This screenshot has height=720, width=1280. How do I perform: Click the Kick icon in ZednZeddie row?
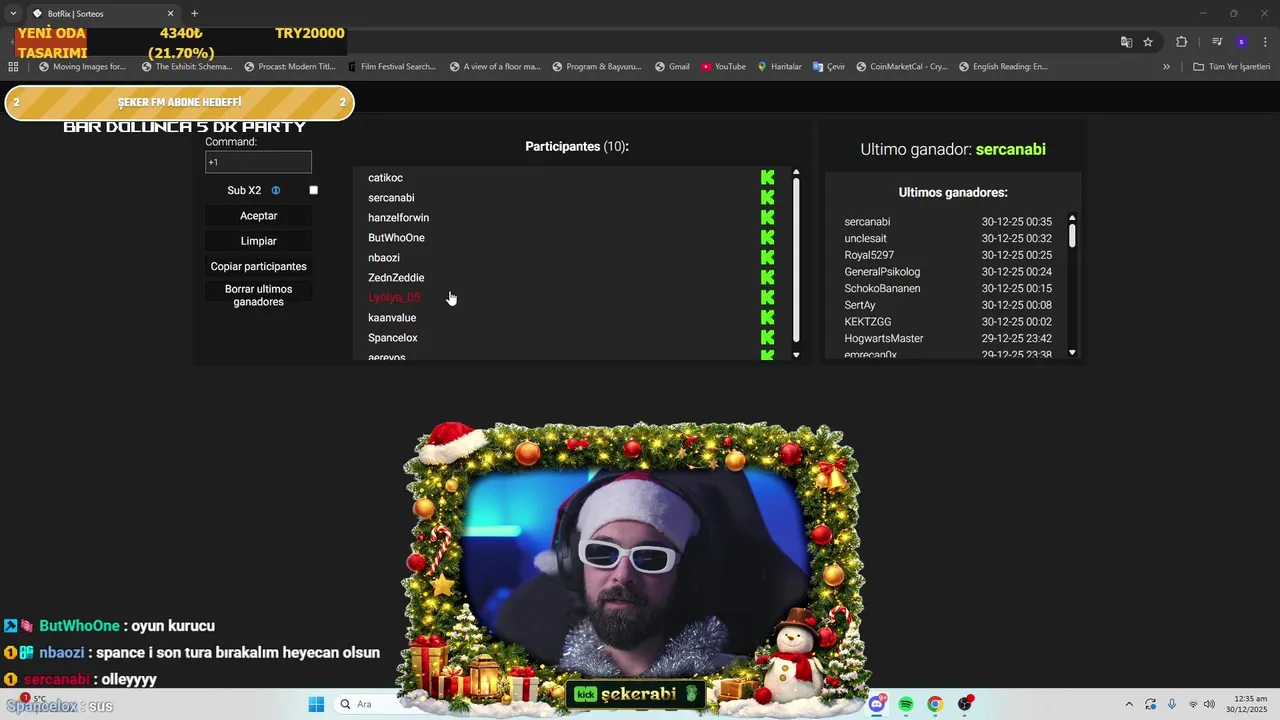tap(767, 278)
